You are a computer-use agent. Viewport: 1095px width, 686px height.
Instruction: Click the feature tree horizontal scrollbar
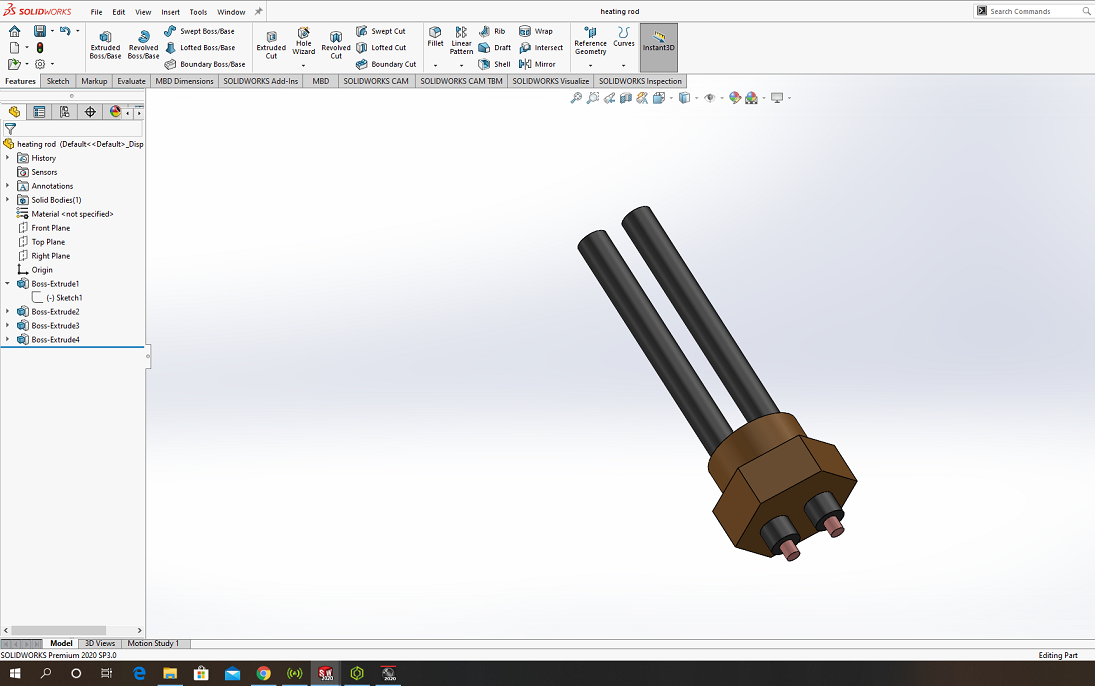click(x=59, y=630)
